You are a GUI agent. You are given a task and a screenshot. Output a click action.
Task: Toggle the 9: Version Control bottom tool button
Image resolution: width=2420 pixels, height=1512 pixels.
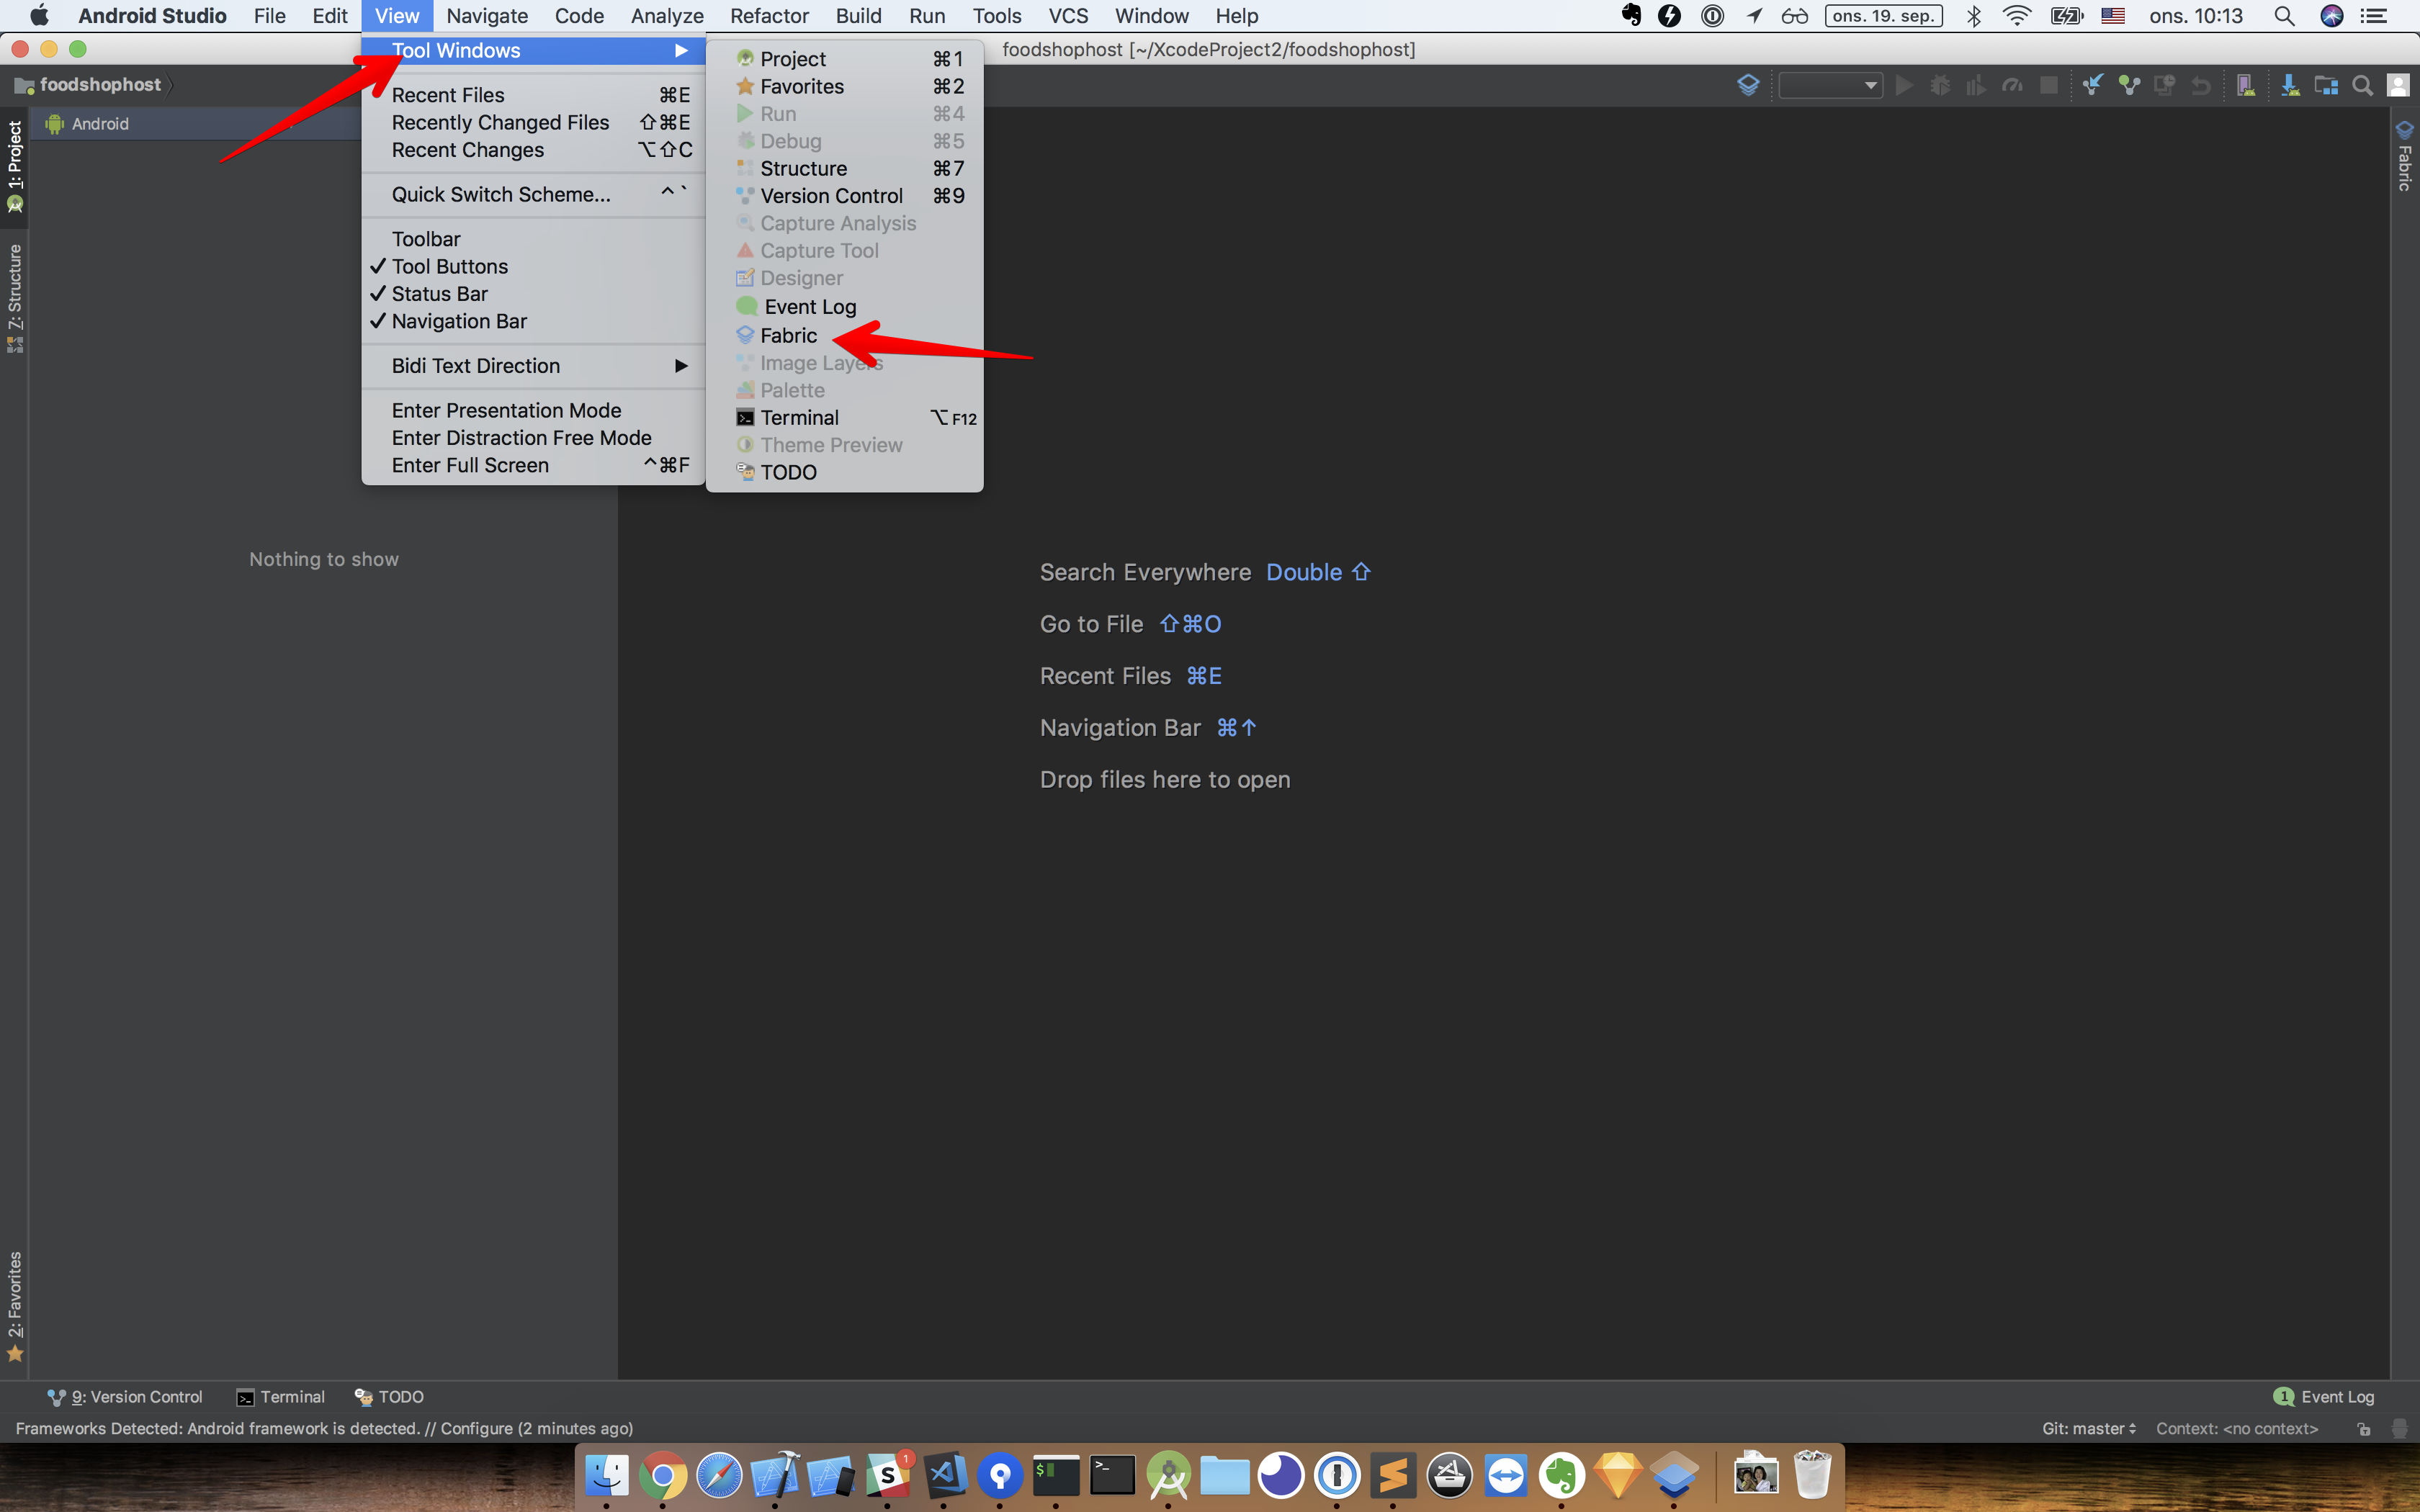(x=125, y=1397)
